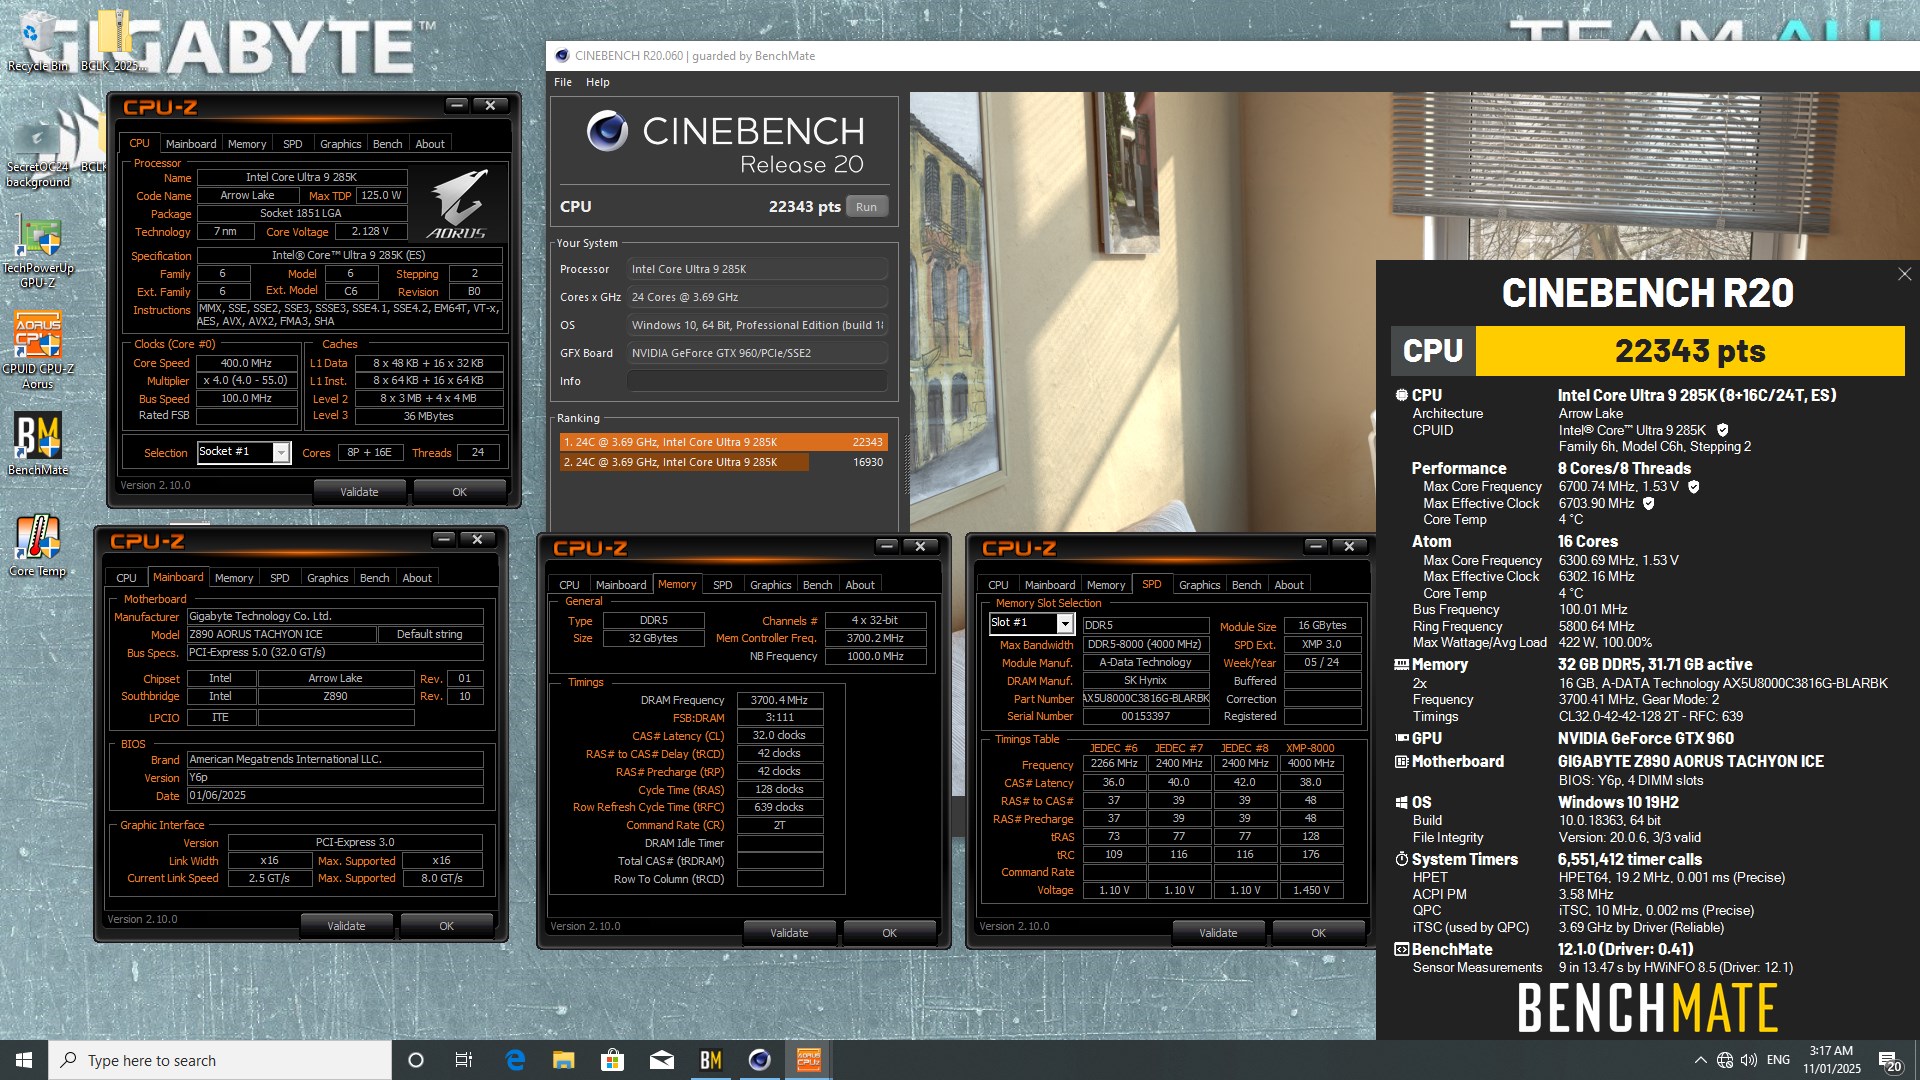The width and height of the screenshot is (1920, 1080).
Task: Open About tab in CPU-Z SPD window
Action: (x=1289, y=585)
